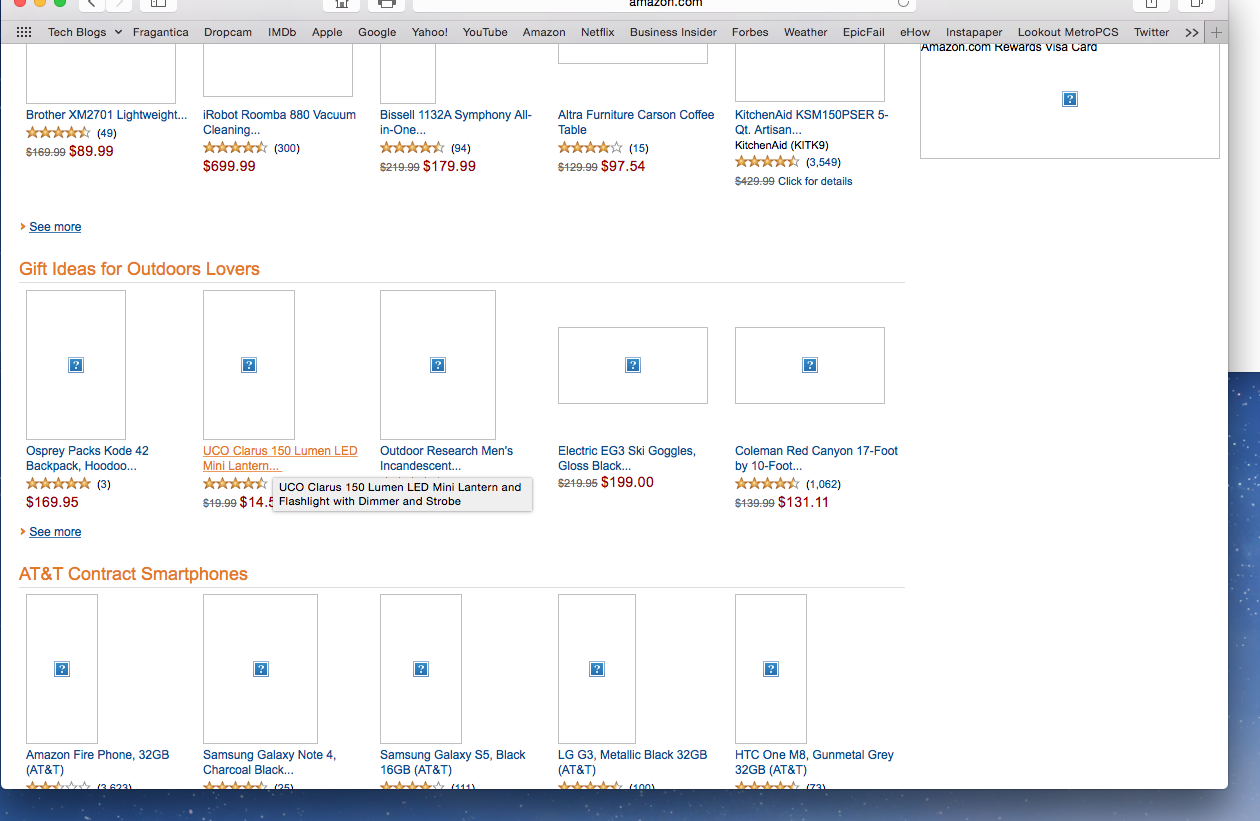
Task: Open HTC One M8, Gunmetal Grey link
Action: coord(814,762)
